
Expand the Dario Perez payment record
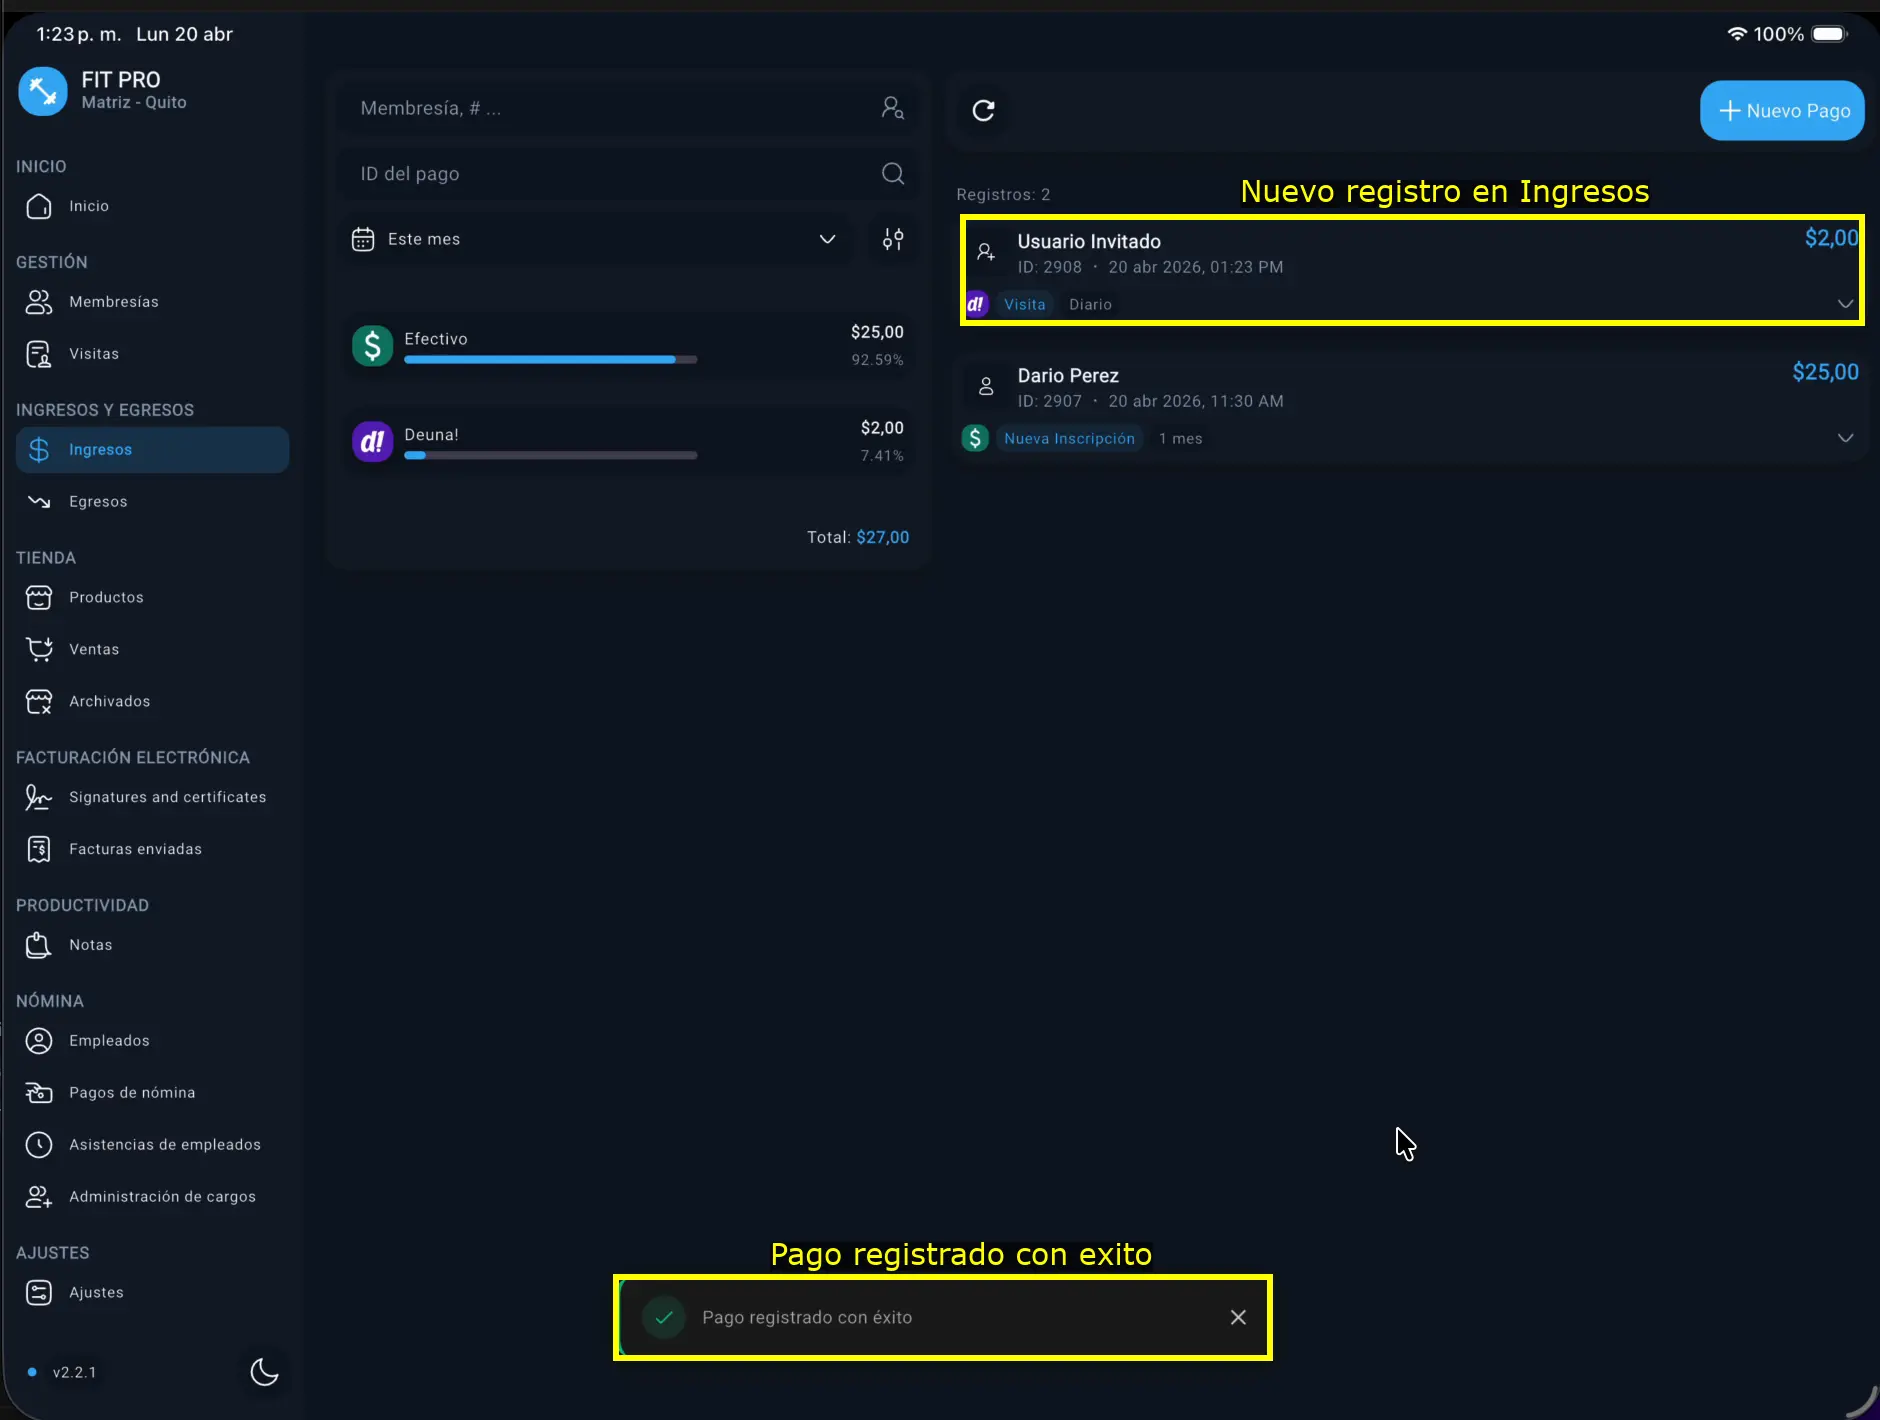click(x=1845, y=438)
